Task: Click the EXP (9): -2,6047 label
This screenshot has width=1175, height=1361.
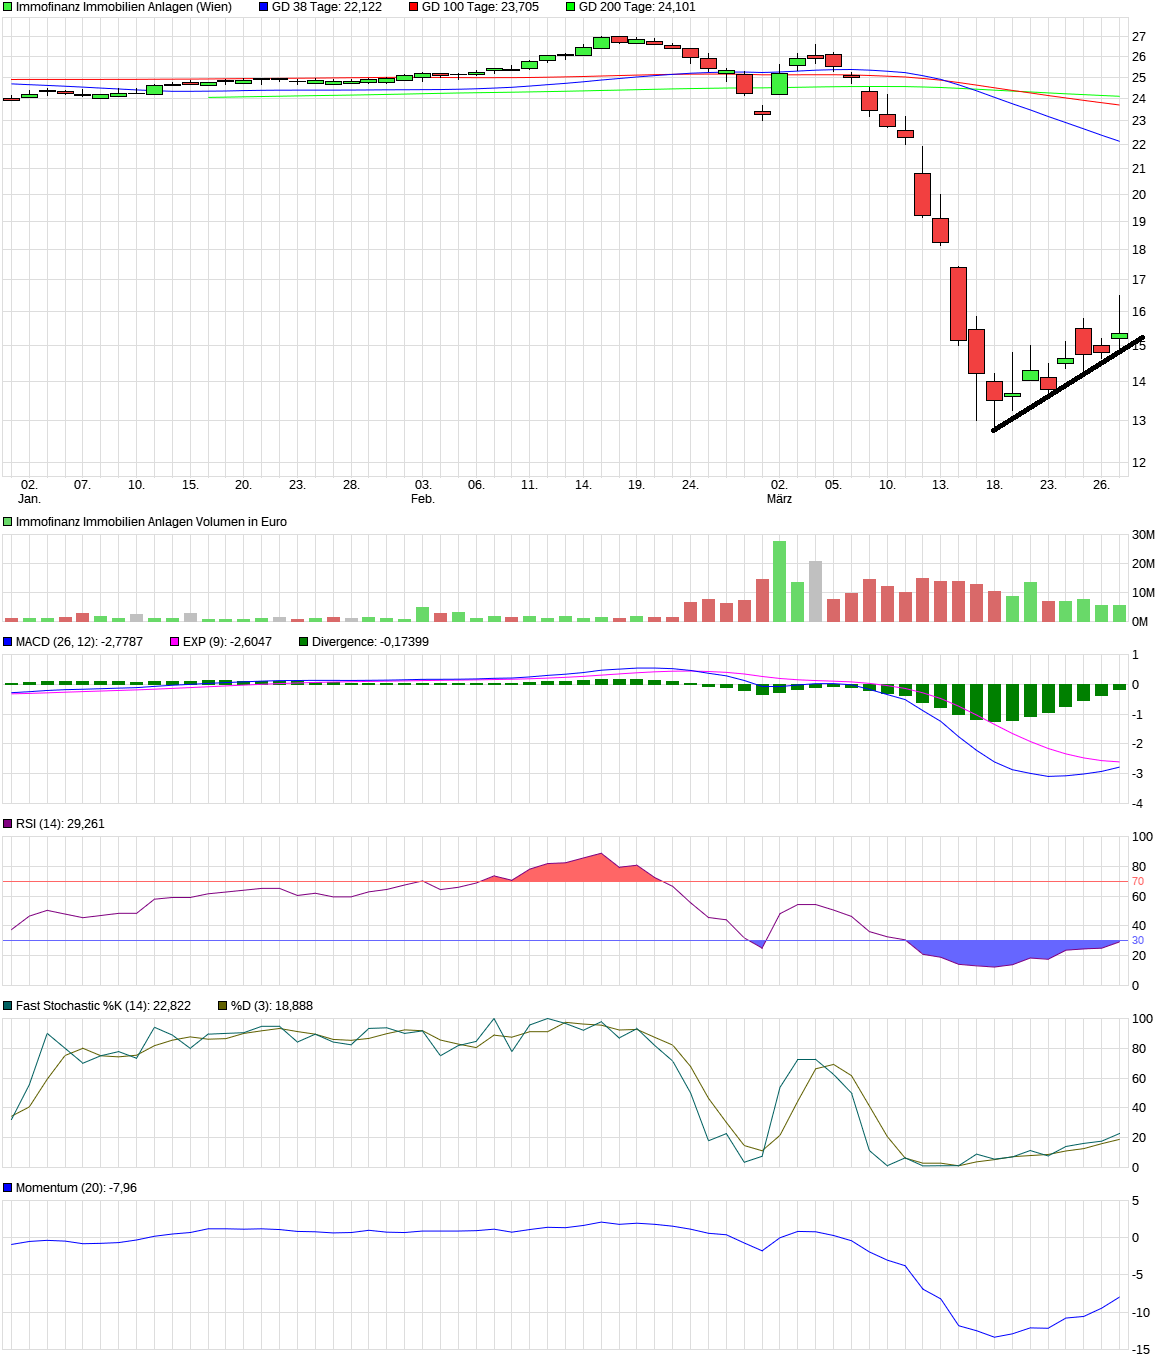Action: point(227,642)
